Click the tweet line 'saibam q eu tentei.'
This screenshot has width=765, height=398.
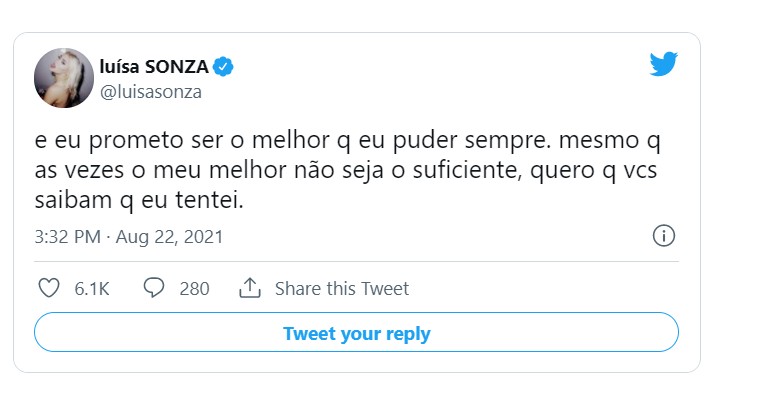139,201
